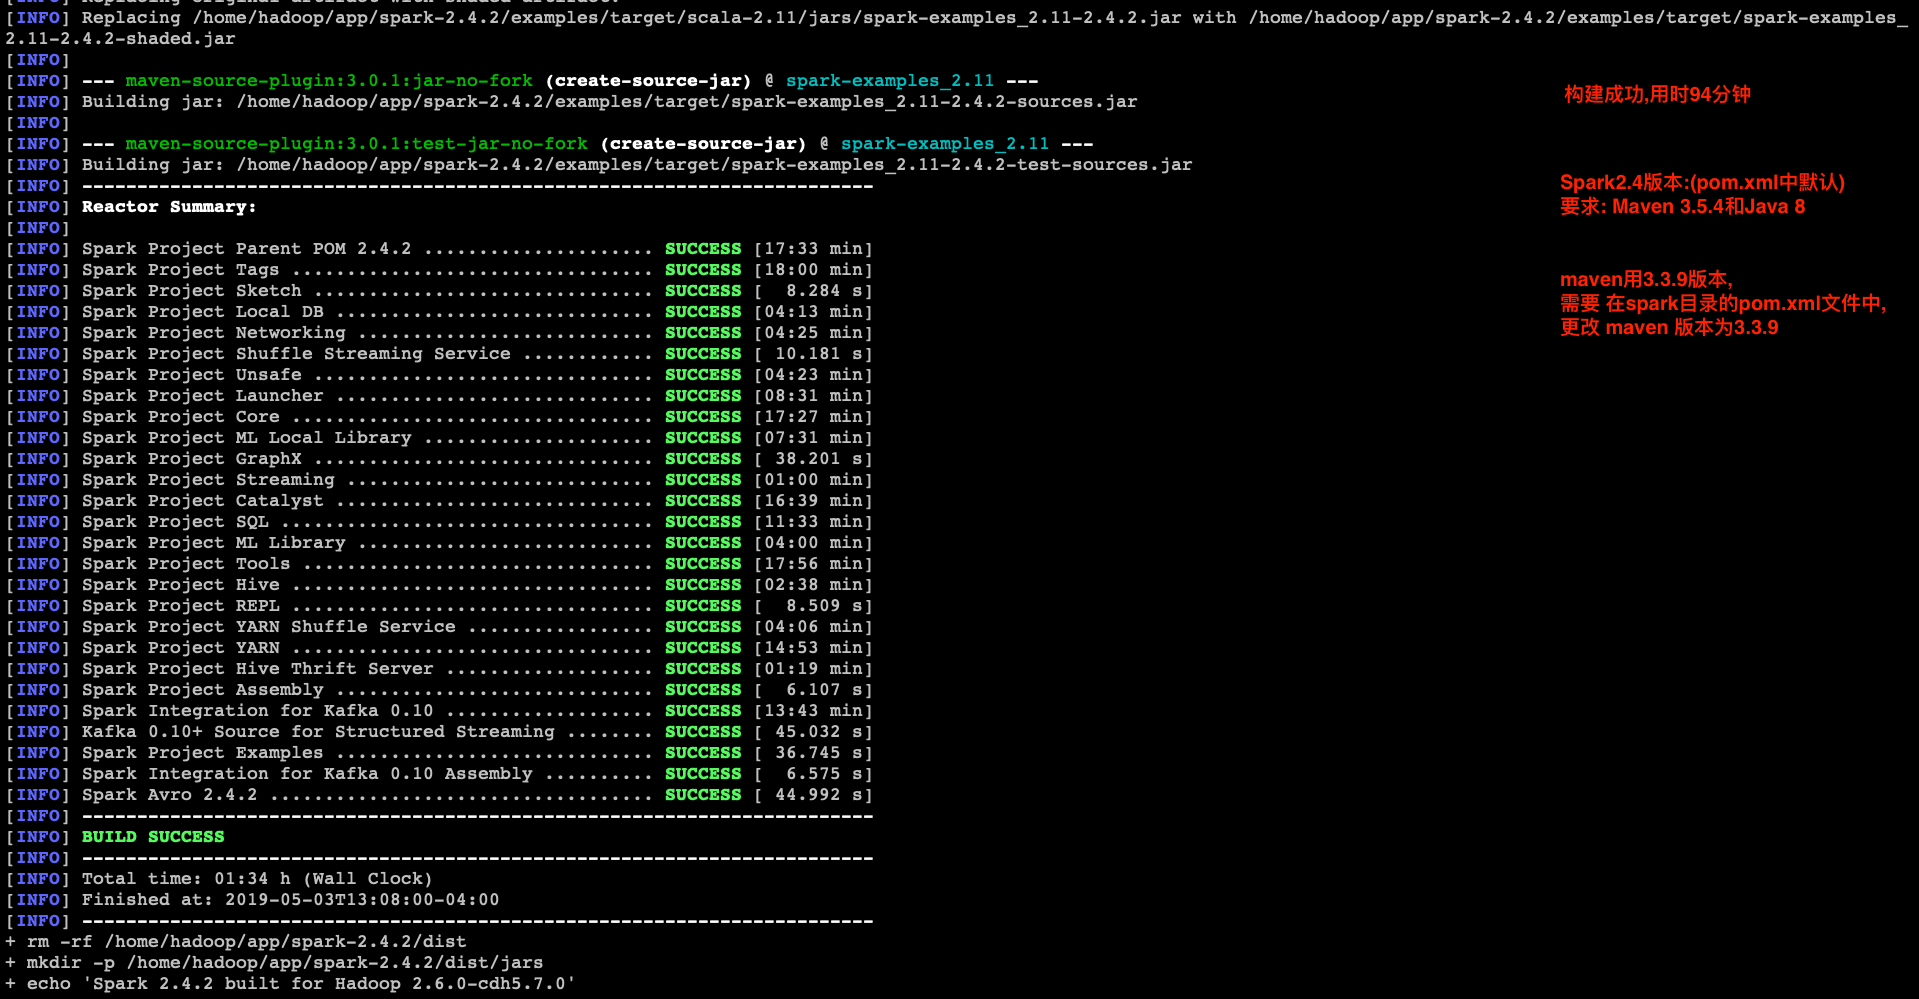The height and width of the screenshot is (999, 1919).
Task: Click the green 'maven-source-plugin:3.0.1:test-jar-no-fork' text
Action: point(357,144)
